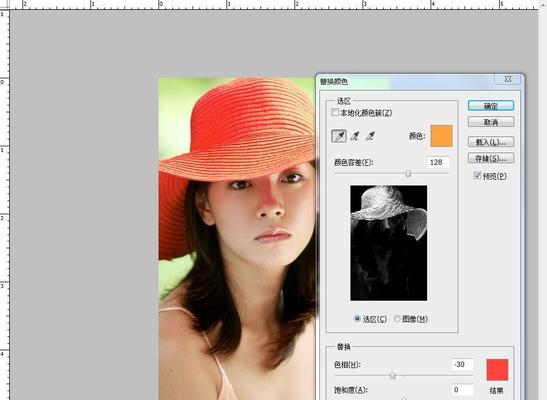Click the 色相 value field showing -30

tap(463, 364)
